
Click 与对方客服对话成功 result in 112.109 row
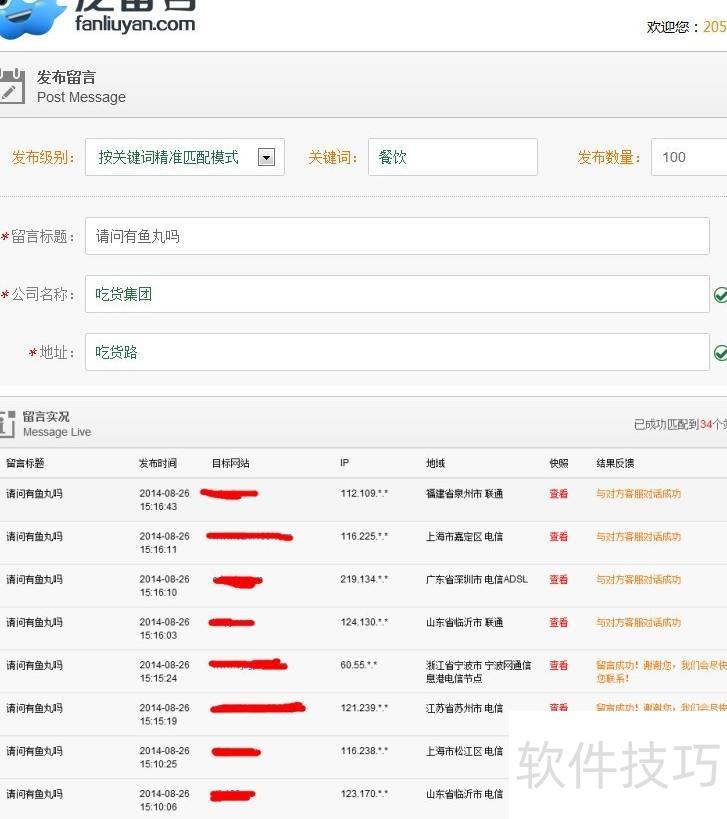(x=639, y=494)
